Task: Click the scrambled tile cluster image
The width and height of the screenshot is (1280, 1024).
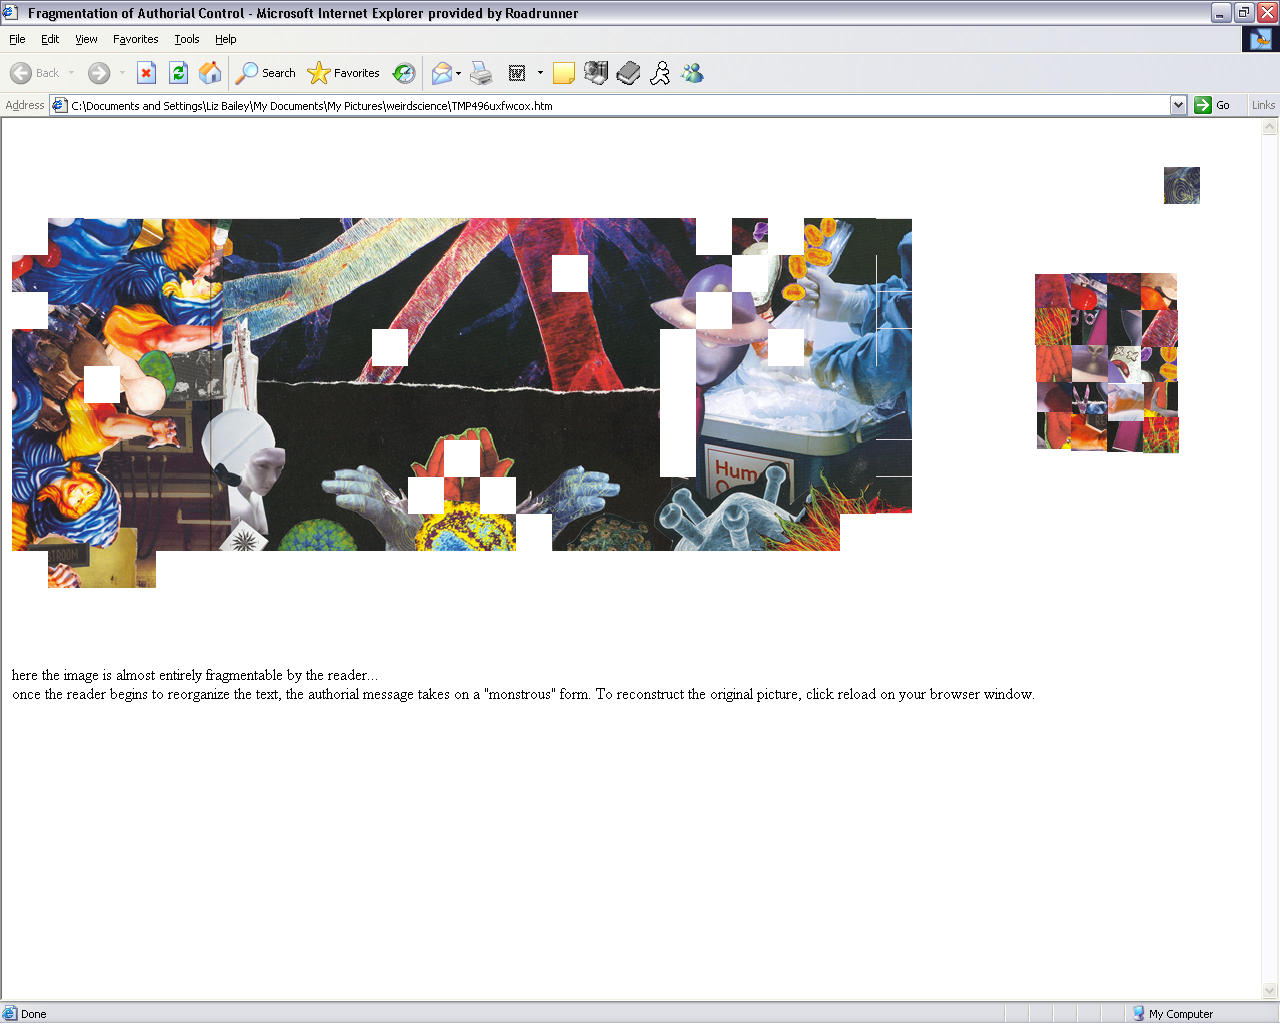Action: 1107,363
